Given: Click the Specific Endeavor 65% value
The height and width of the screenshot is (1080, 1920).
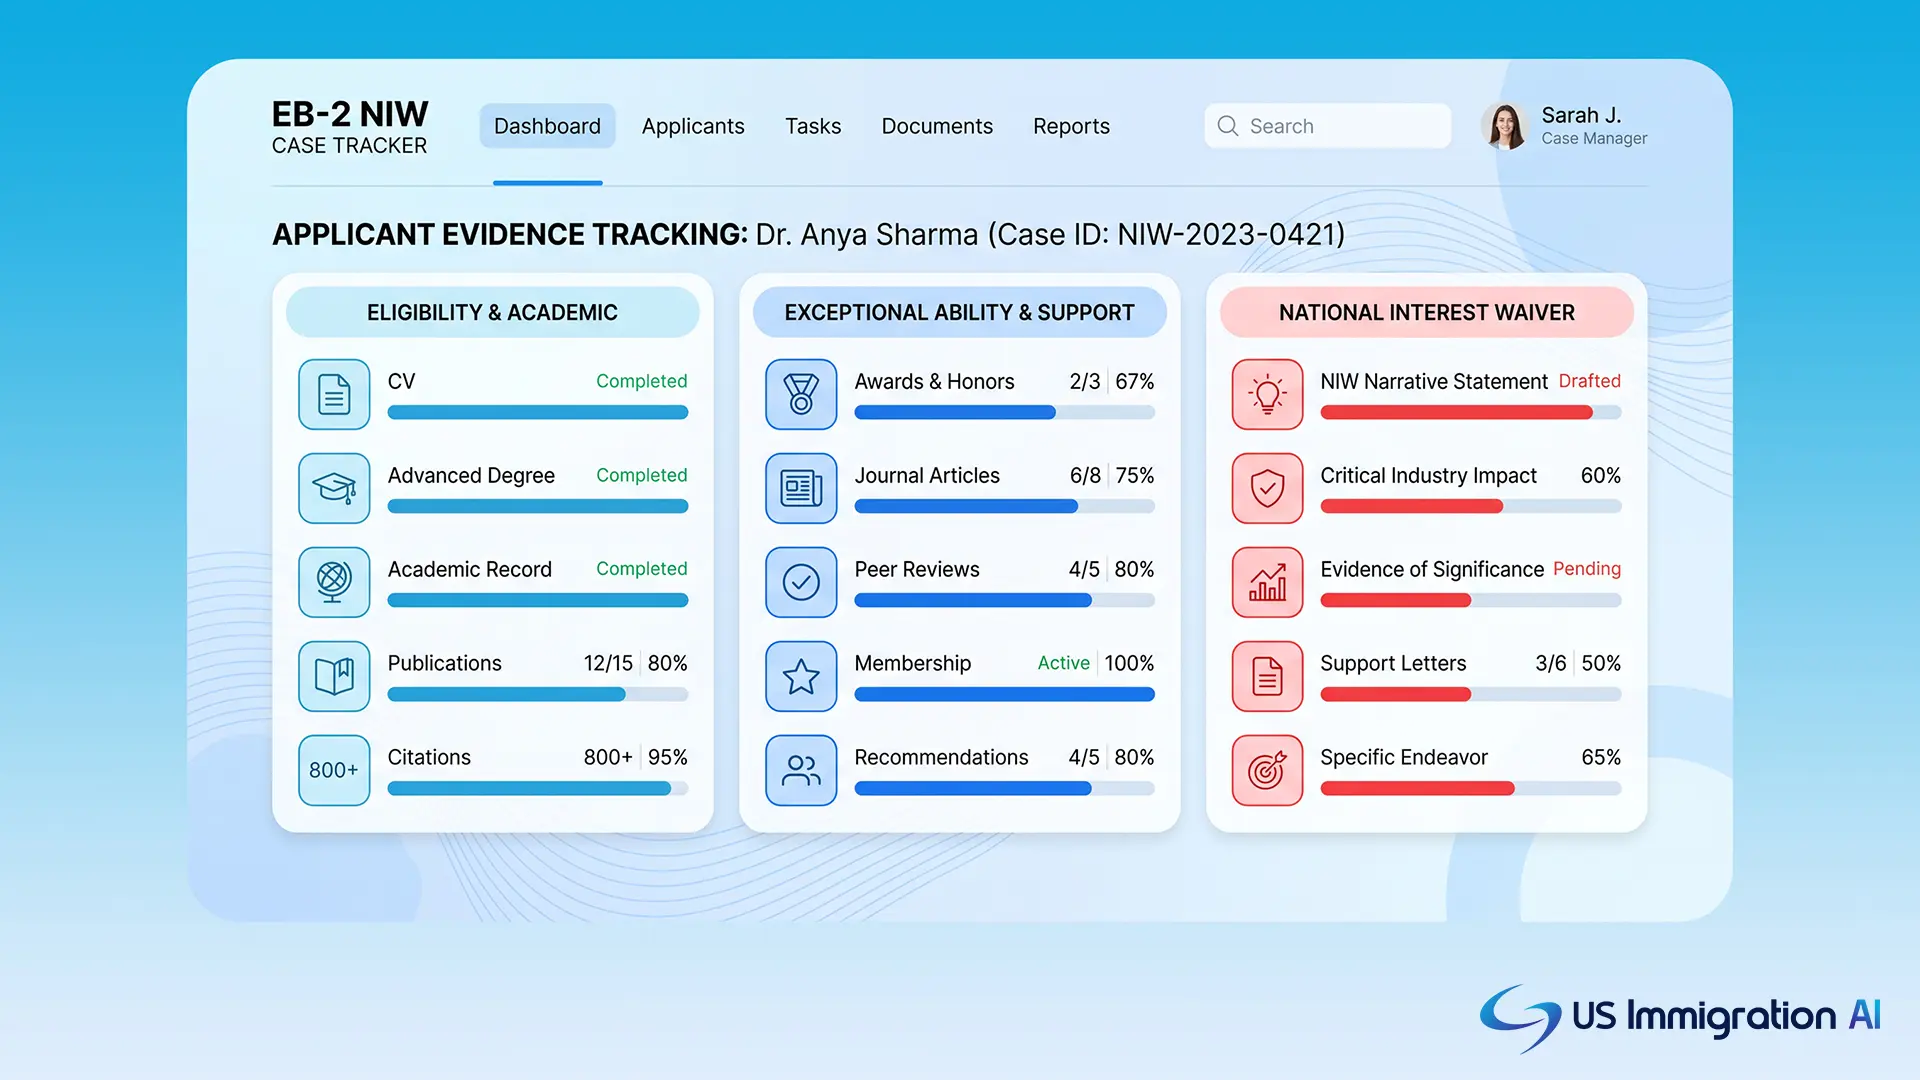Looking at the screenshot, I should [x=1601, y=757].
